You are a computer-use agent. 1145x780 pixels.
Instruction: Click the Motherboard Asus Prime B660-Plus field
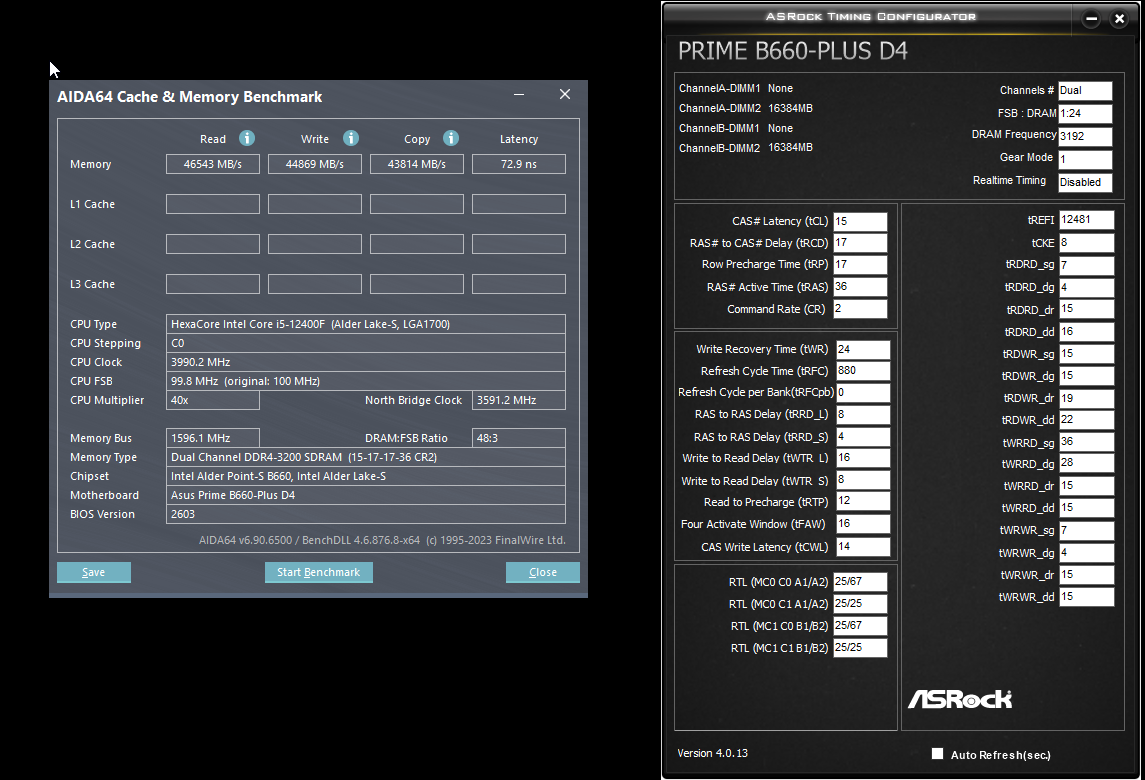[365, 495]
